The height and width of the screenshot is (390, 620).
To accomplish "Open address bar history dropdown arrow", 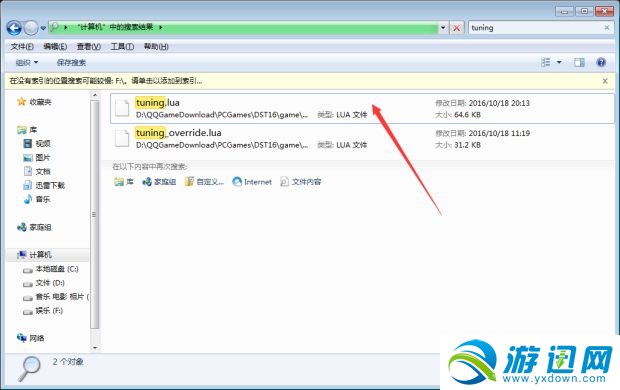I will (443, 28).
